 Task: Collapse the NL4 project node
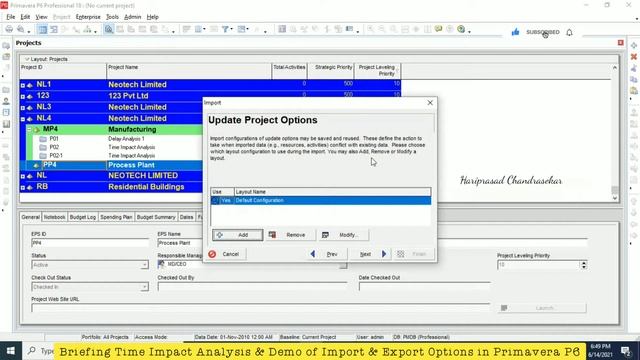(23, 119)
